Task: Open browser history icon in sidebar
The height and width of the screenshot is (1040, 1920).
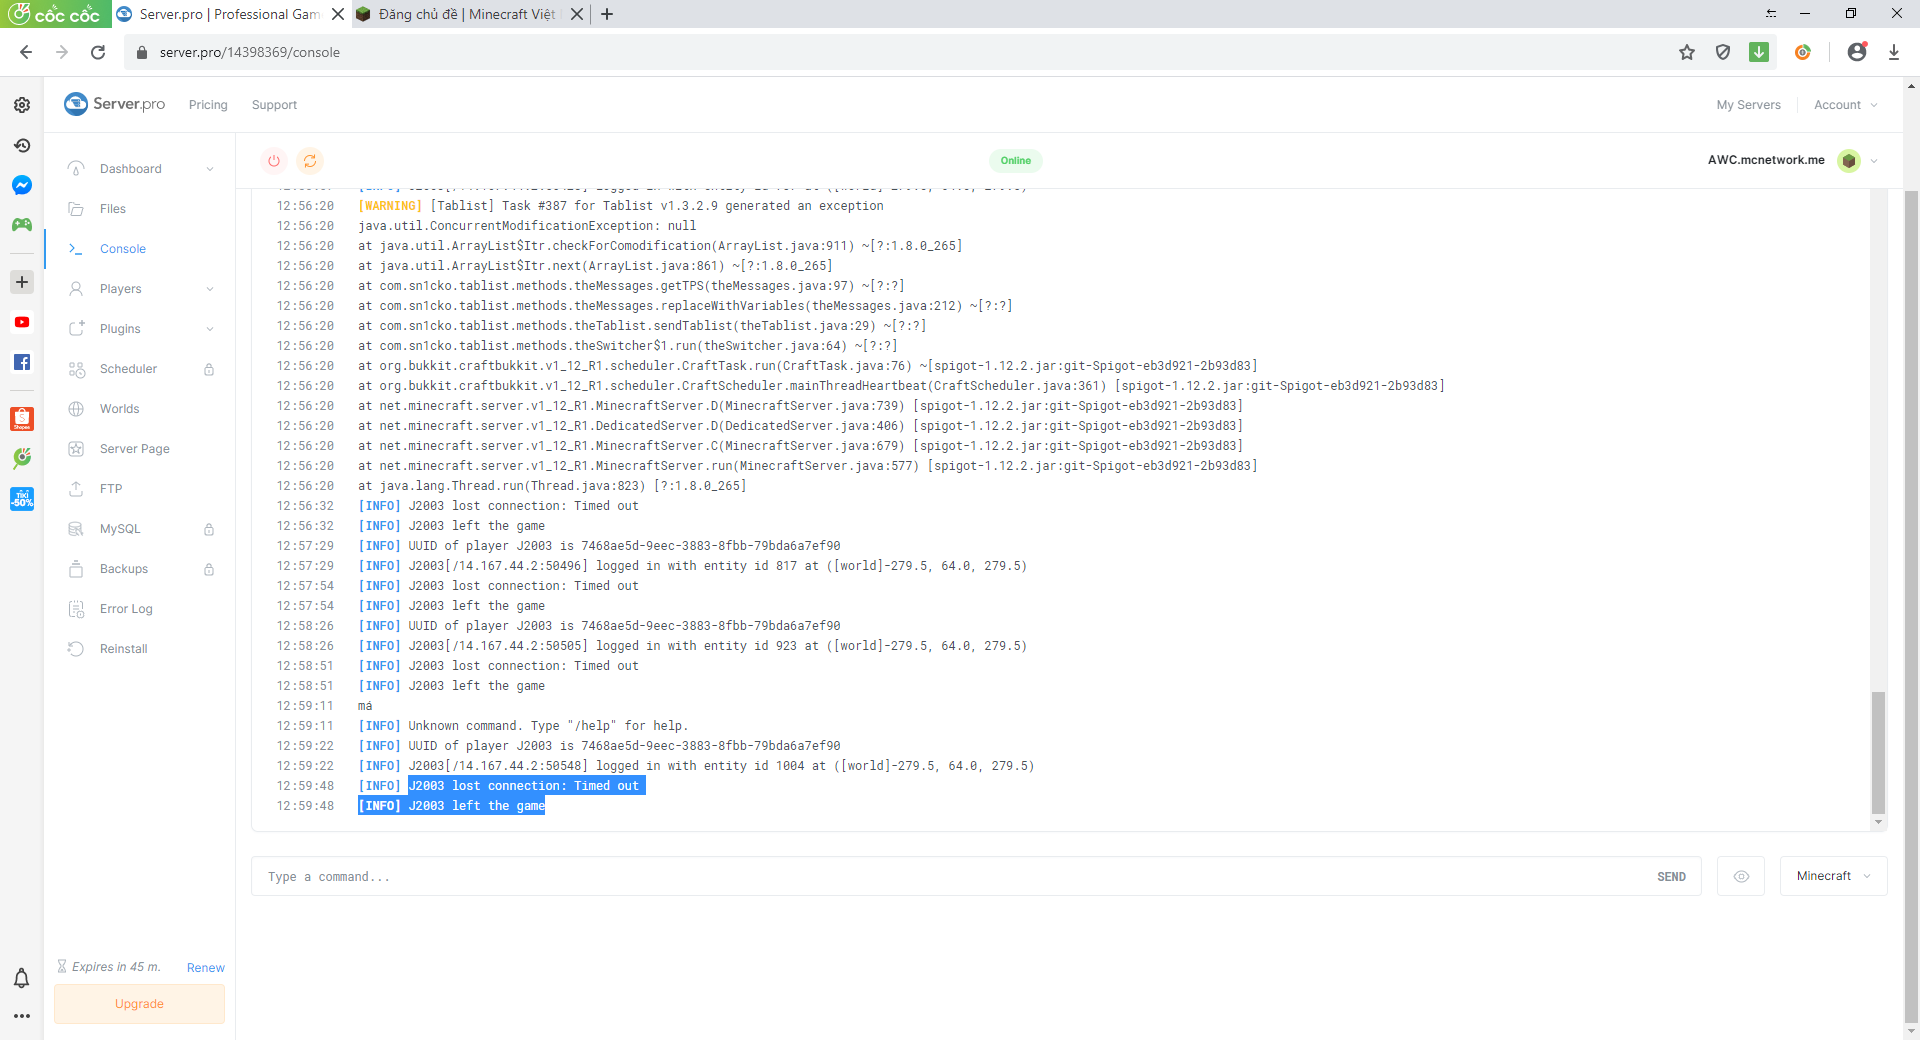Action: 22,145
